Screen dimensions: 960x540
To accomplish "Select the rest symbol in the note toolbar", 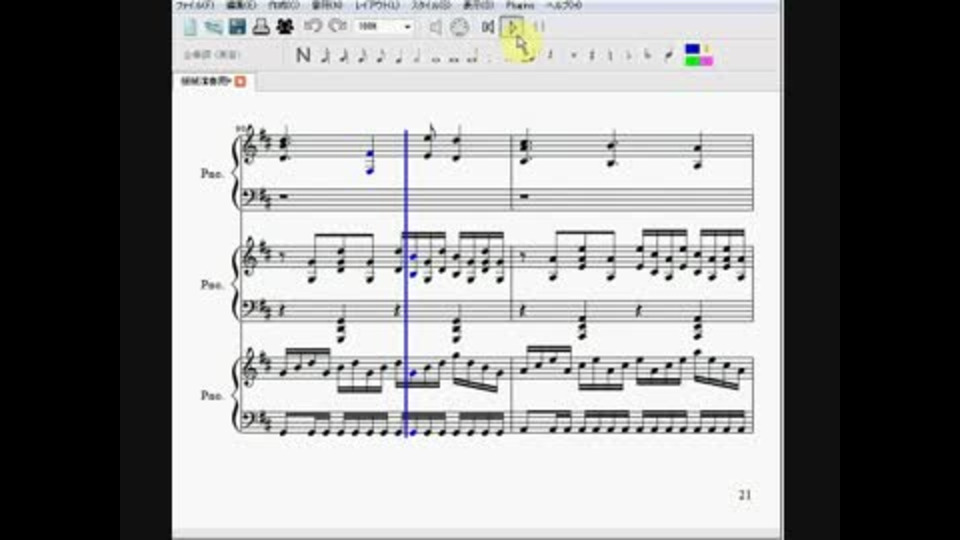I will click(549, 55).
